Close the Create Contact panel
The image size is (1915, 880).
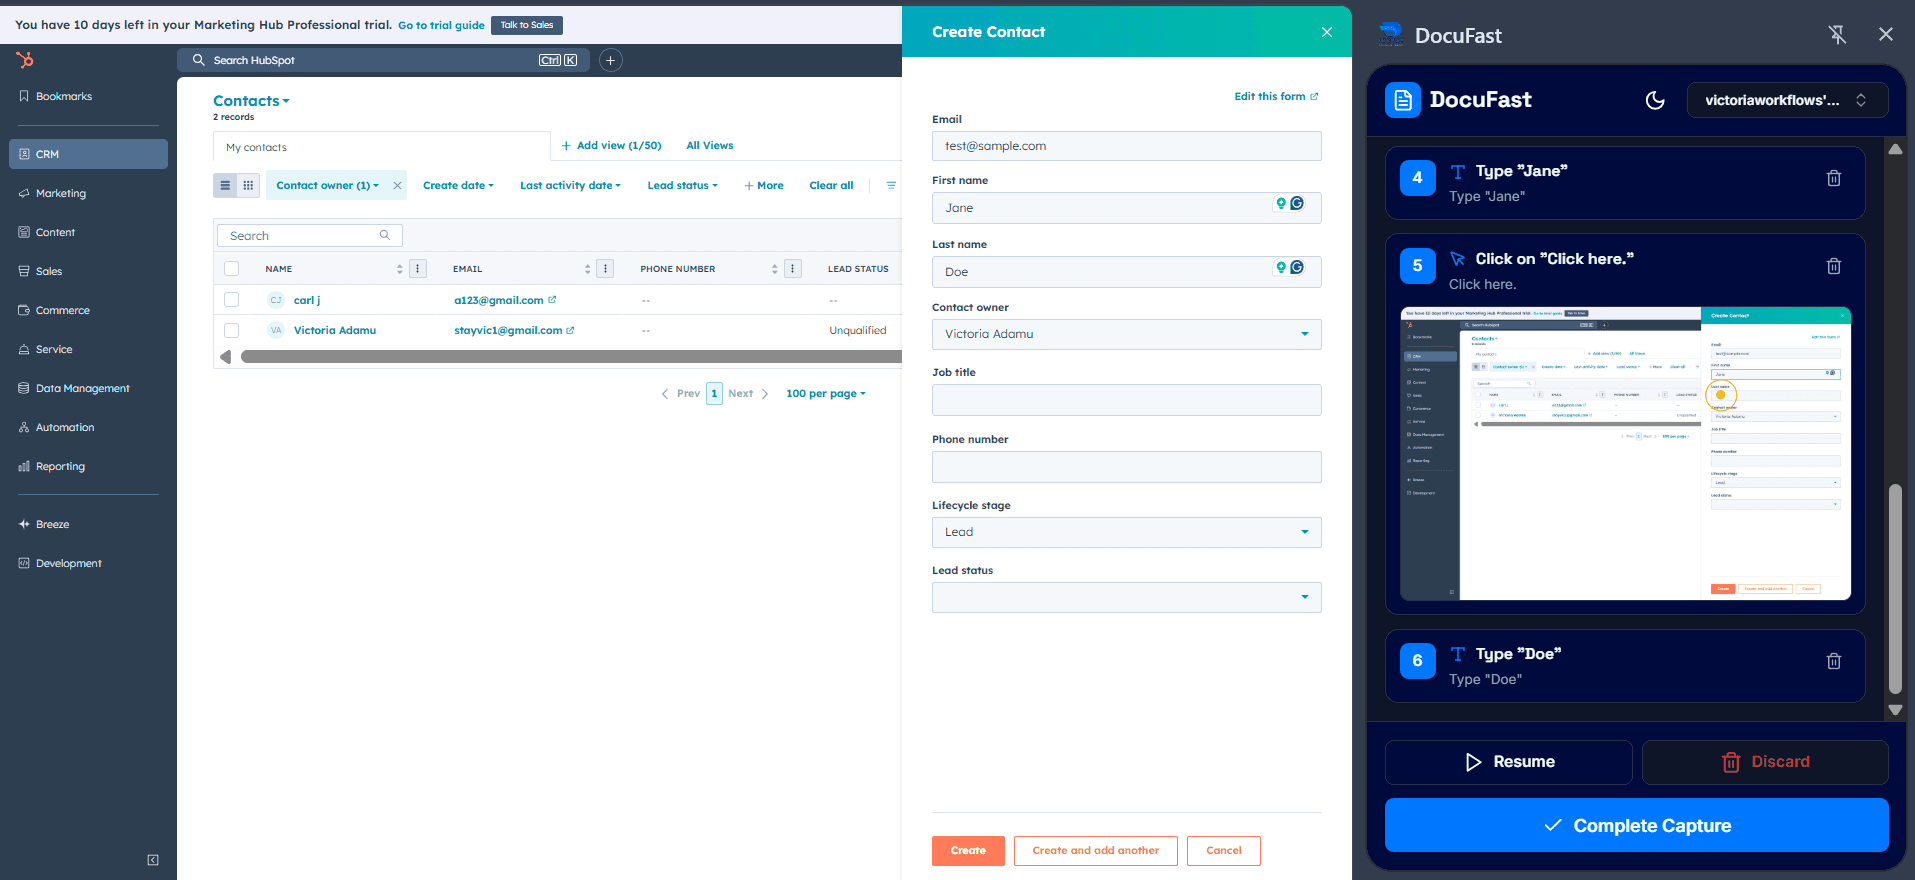coord(1327,32)
